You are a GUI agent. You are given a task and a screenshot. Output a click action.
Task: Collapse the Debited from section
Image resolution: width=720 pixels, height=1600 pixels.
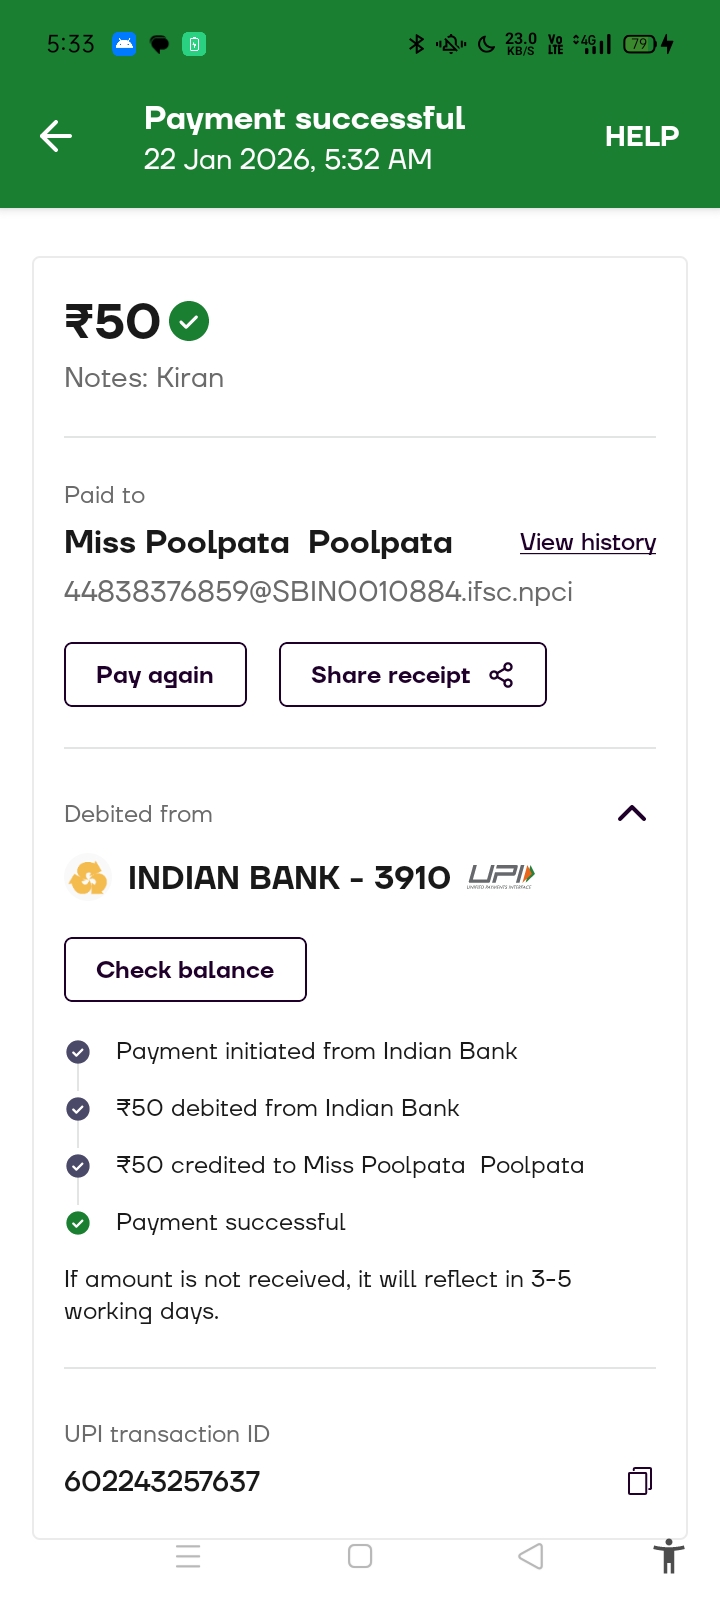coord(632,813)
